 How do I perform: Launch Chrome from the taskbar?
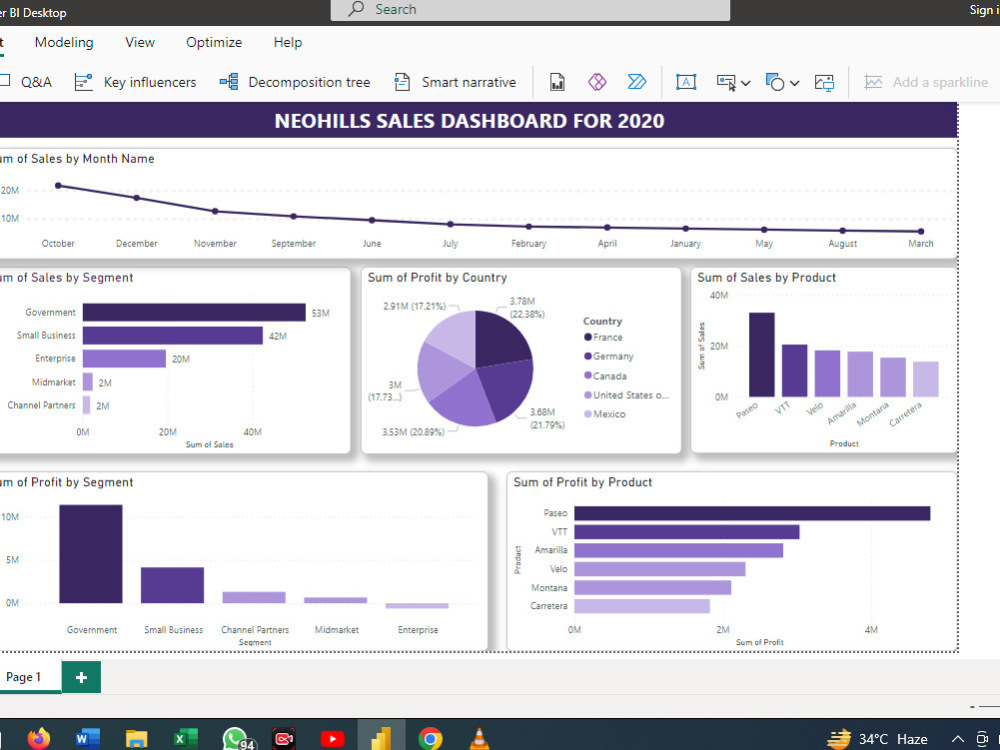(430, 738)
